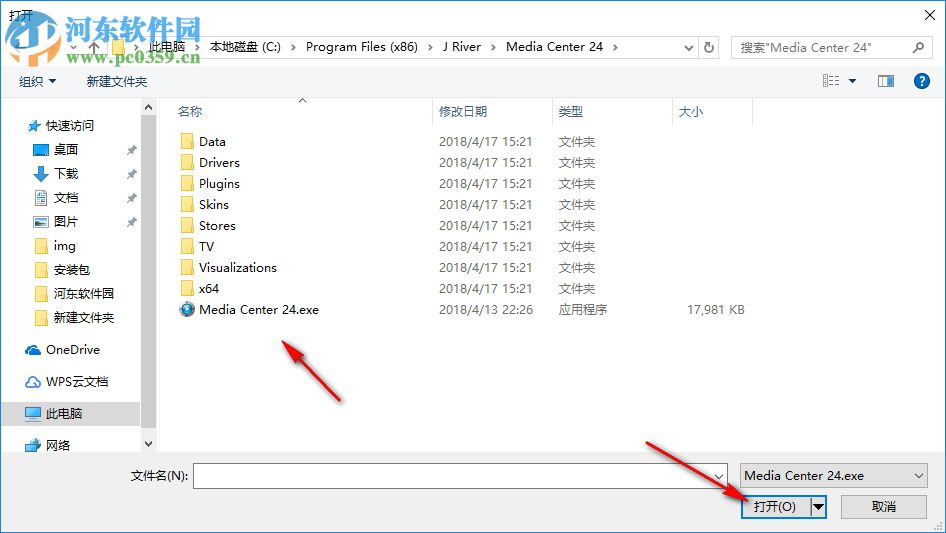The image size is (946, 533).
Task: Open Pictures (图片) in sidebar
Action: (x=66, y=222)
